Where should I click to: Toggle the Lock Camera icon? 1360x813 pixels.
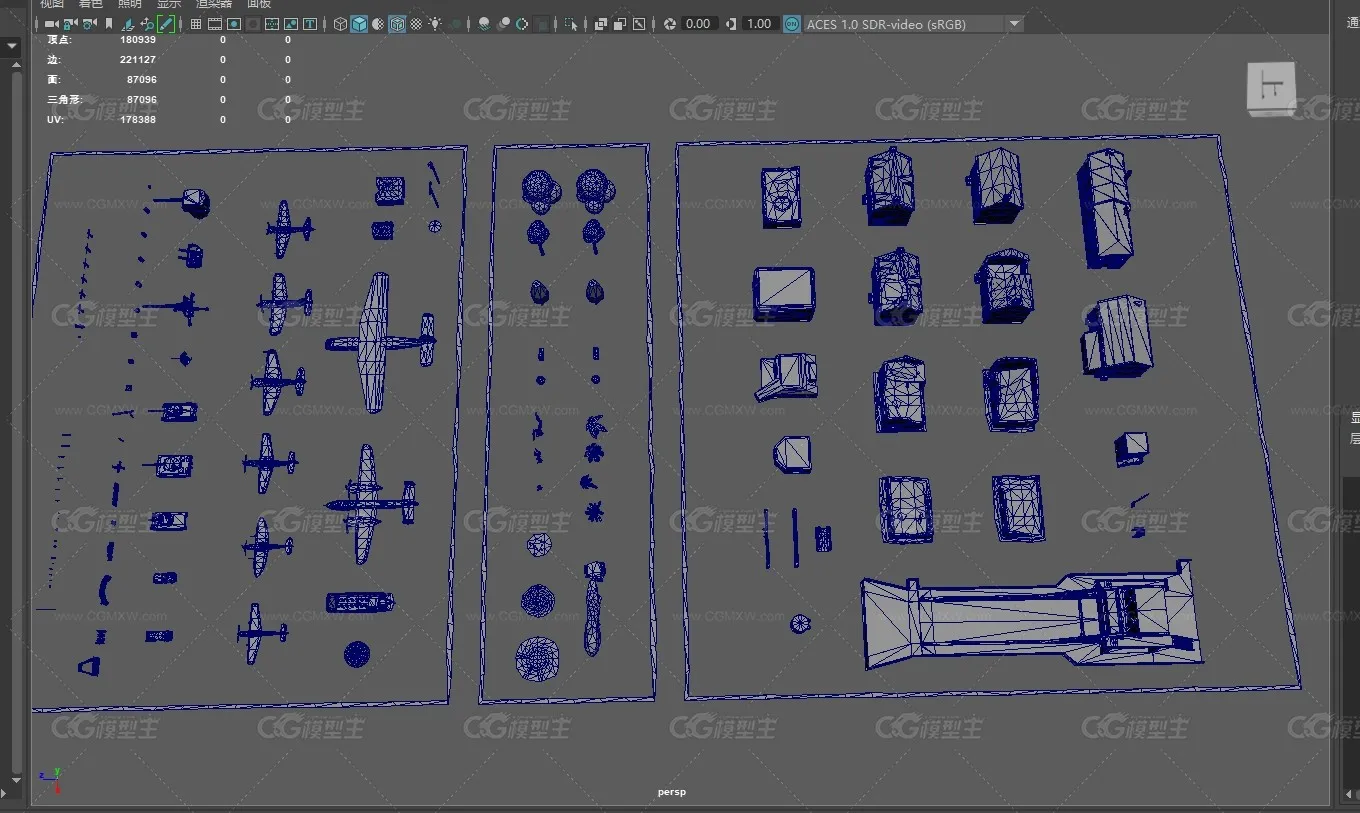[x=71, y=24]
